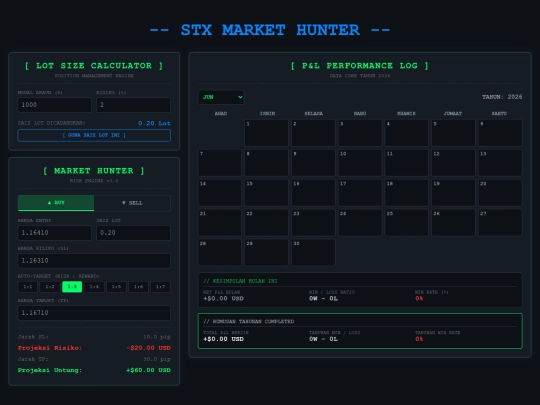Open calendar day 12 cell
The height and width of the screenshot is (405, 540).
[x=454, y=163]
